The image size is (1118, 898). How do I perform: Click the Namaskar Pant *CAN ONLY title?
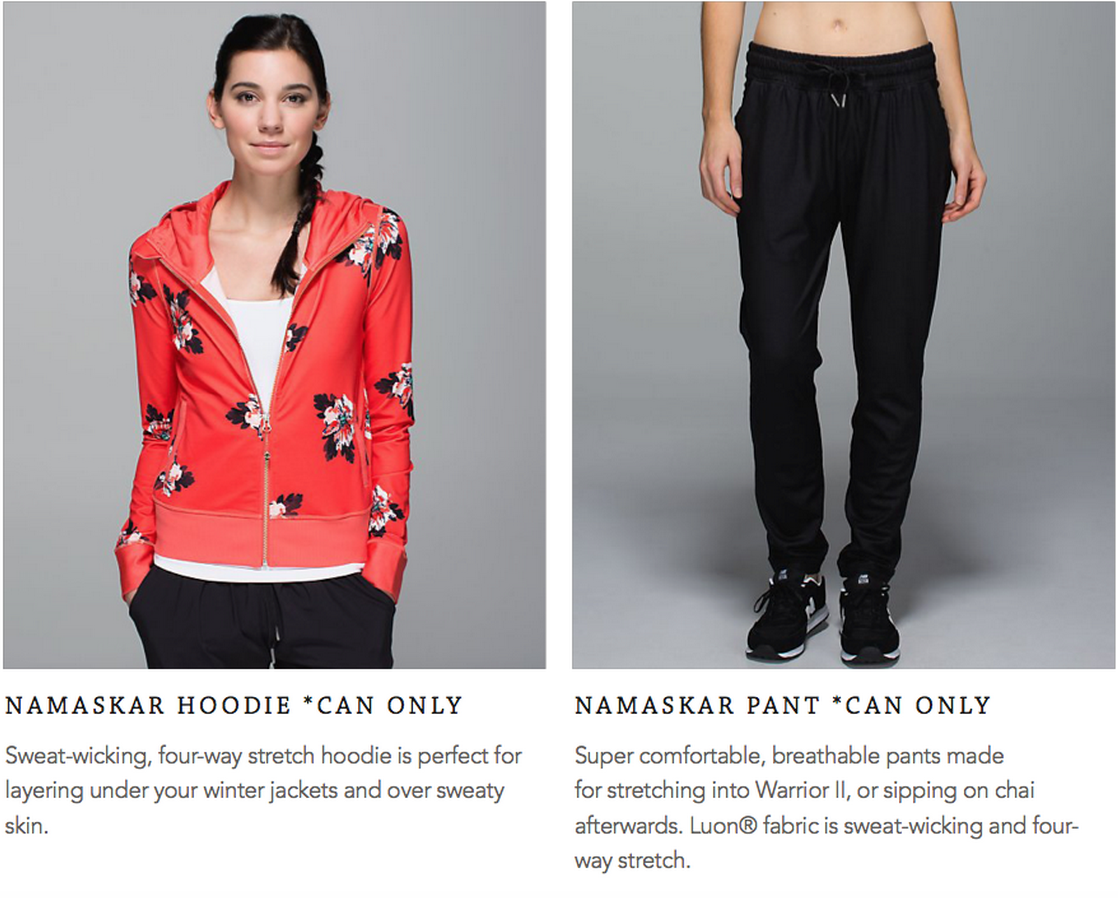point(783,705)
